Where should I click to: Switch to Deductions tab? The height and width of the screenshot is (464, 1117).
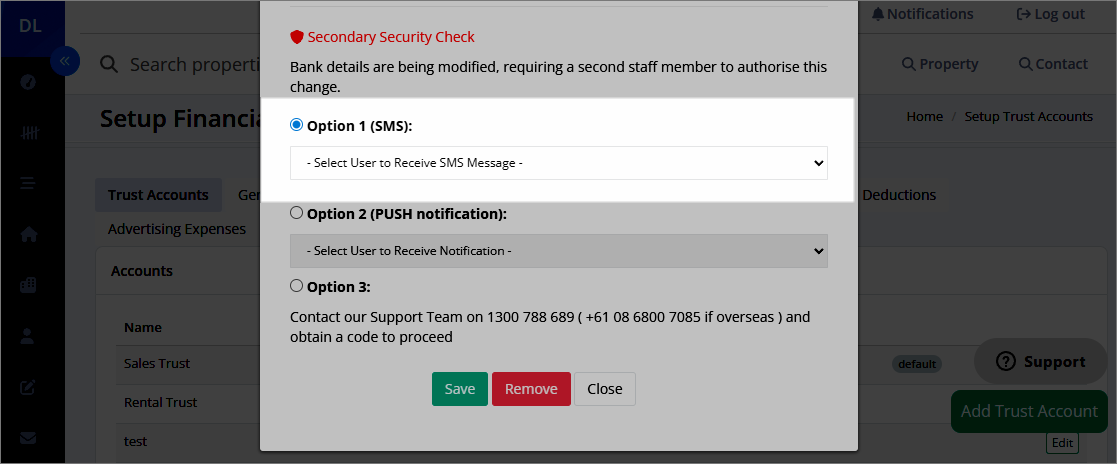pos(899,195)
